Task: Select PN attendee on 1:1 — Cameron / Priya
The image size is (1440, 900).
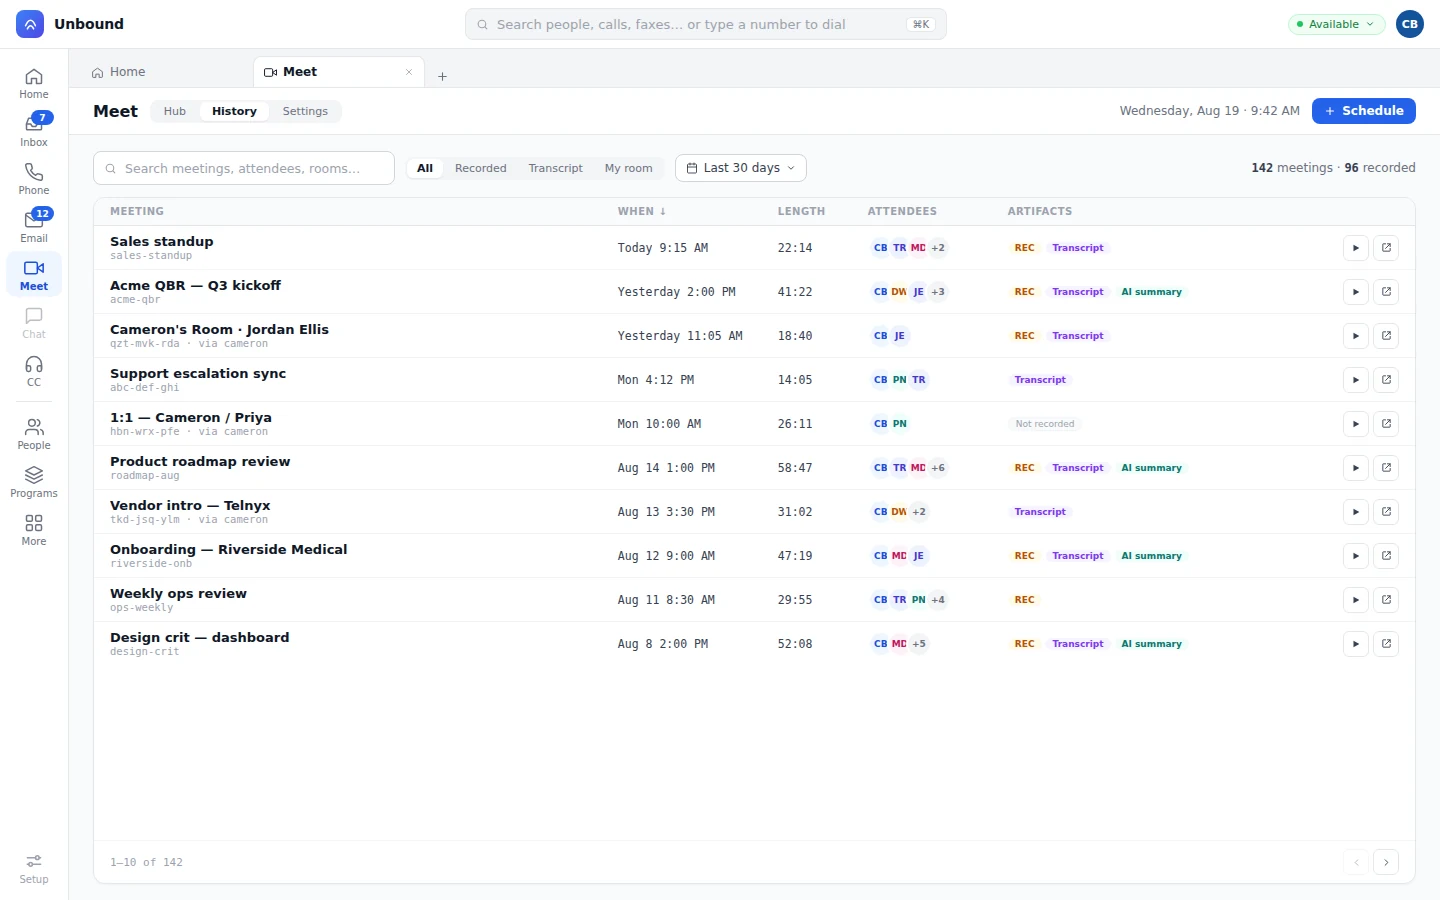Action: pos(900,424)
